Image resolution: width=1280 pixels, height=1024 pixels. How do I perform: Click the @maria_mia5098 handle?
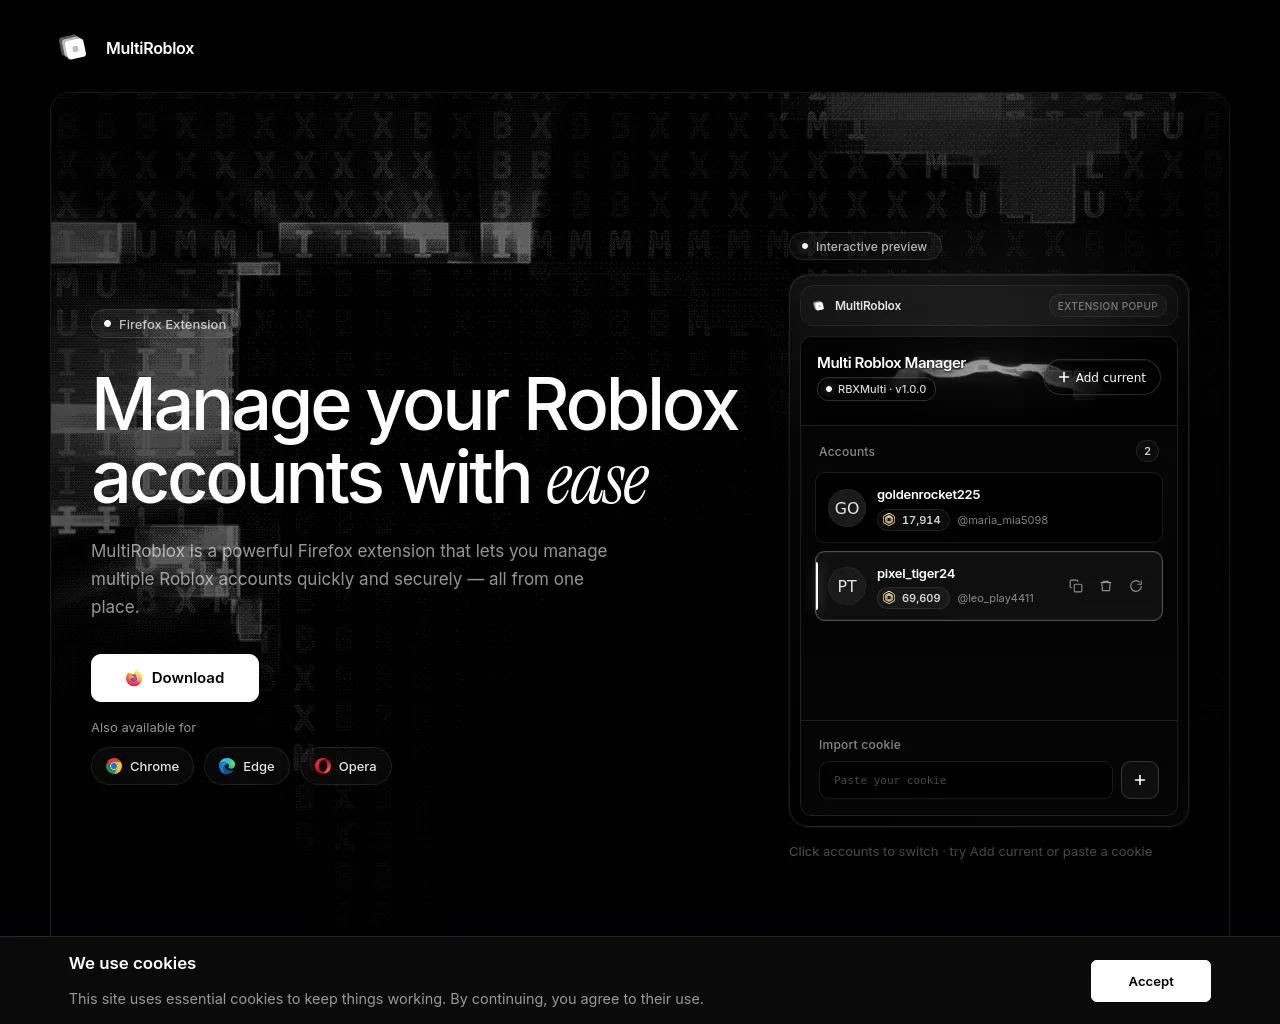[x=1003, y=520]
